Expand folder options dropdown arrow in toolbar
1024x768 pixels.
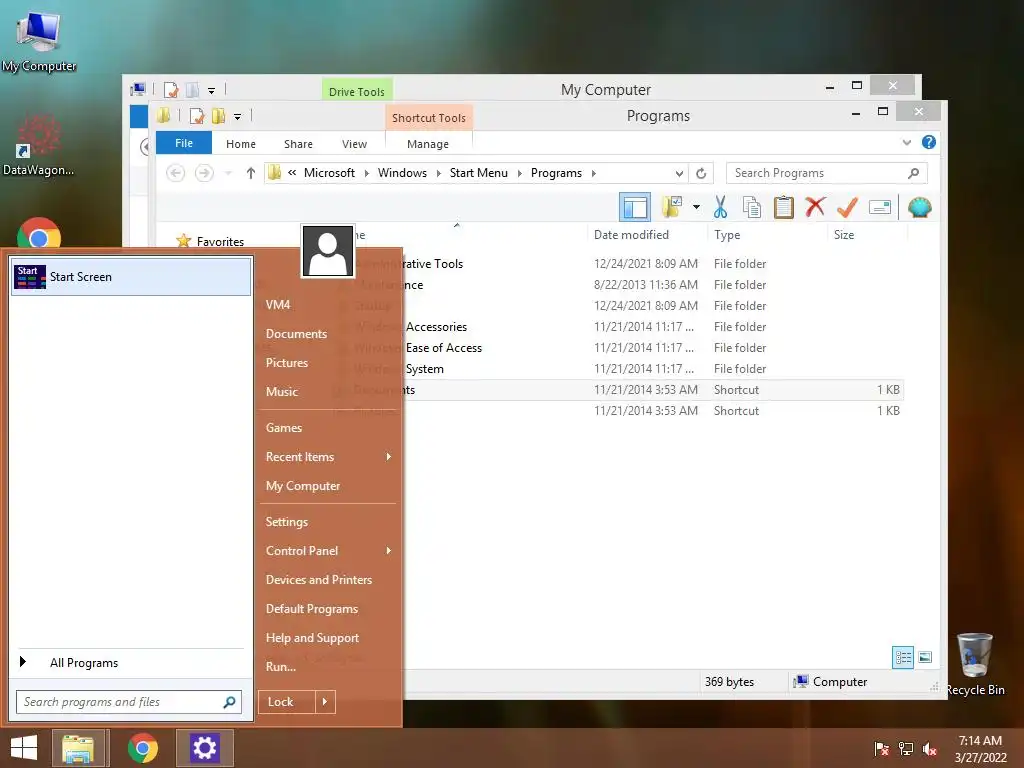click(696, 208)
